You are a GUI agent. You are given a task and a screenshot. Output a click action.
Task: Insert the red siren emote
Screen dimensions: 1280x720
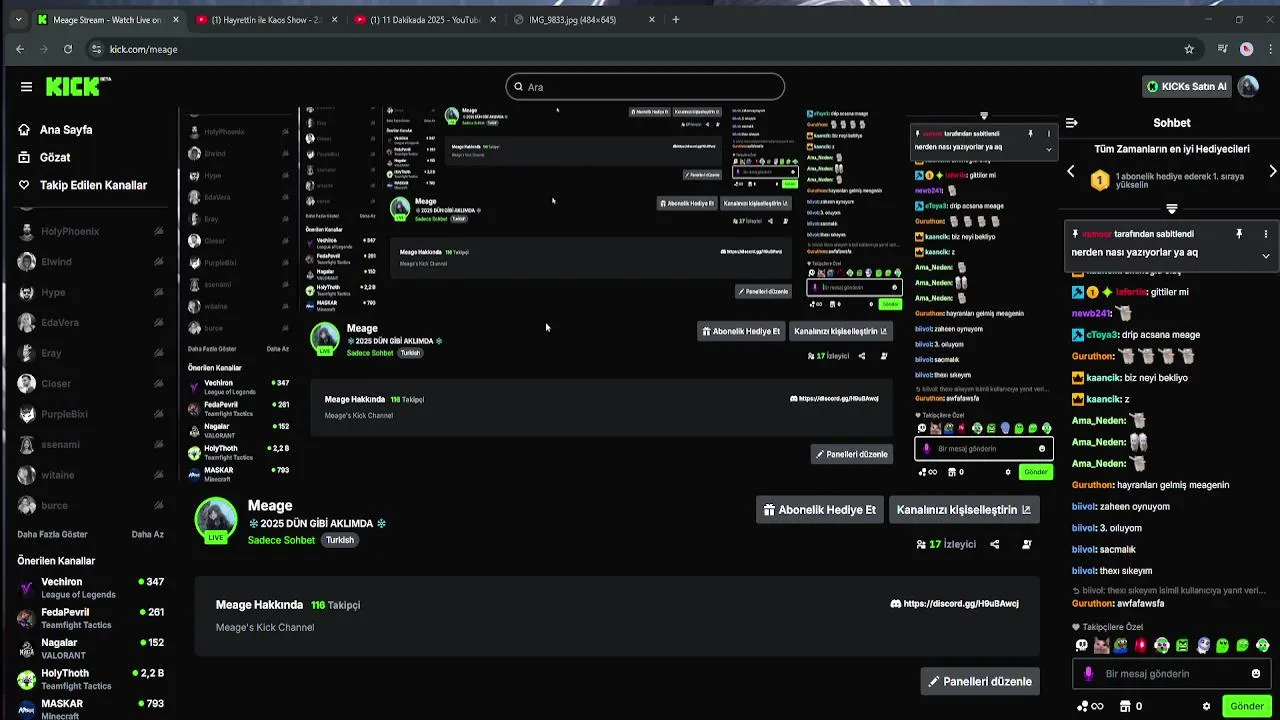[x=1141, y=646]
